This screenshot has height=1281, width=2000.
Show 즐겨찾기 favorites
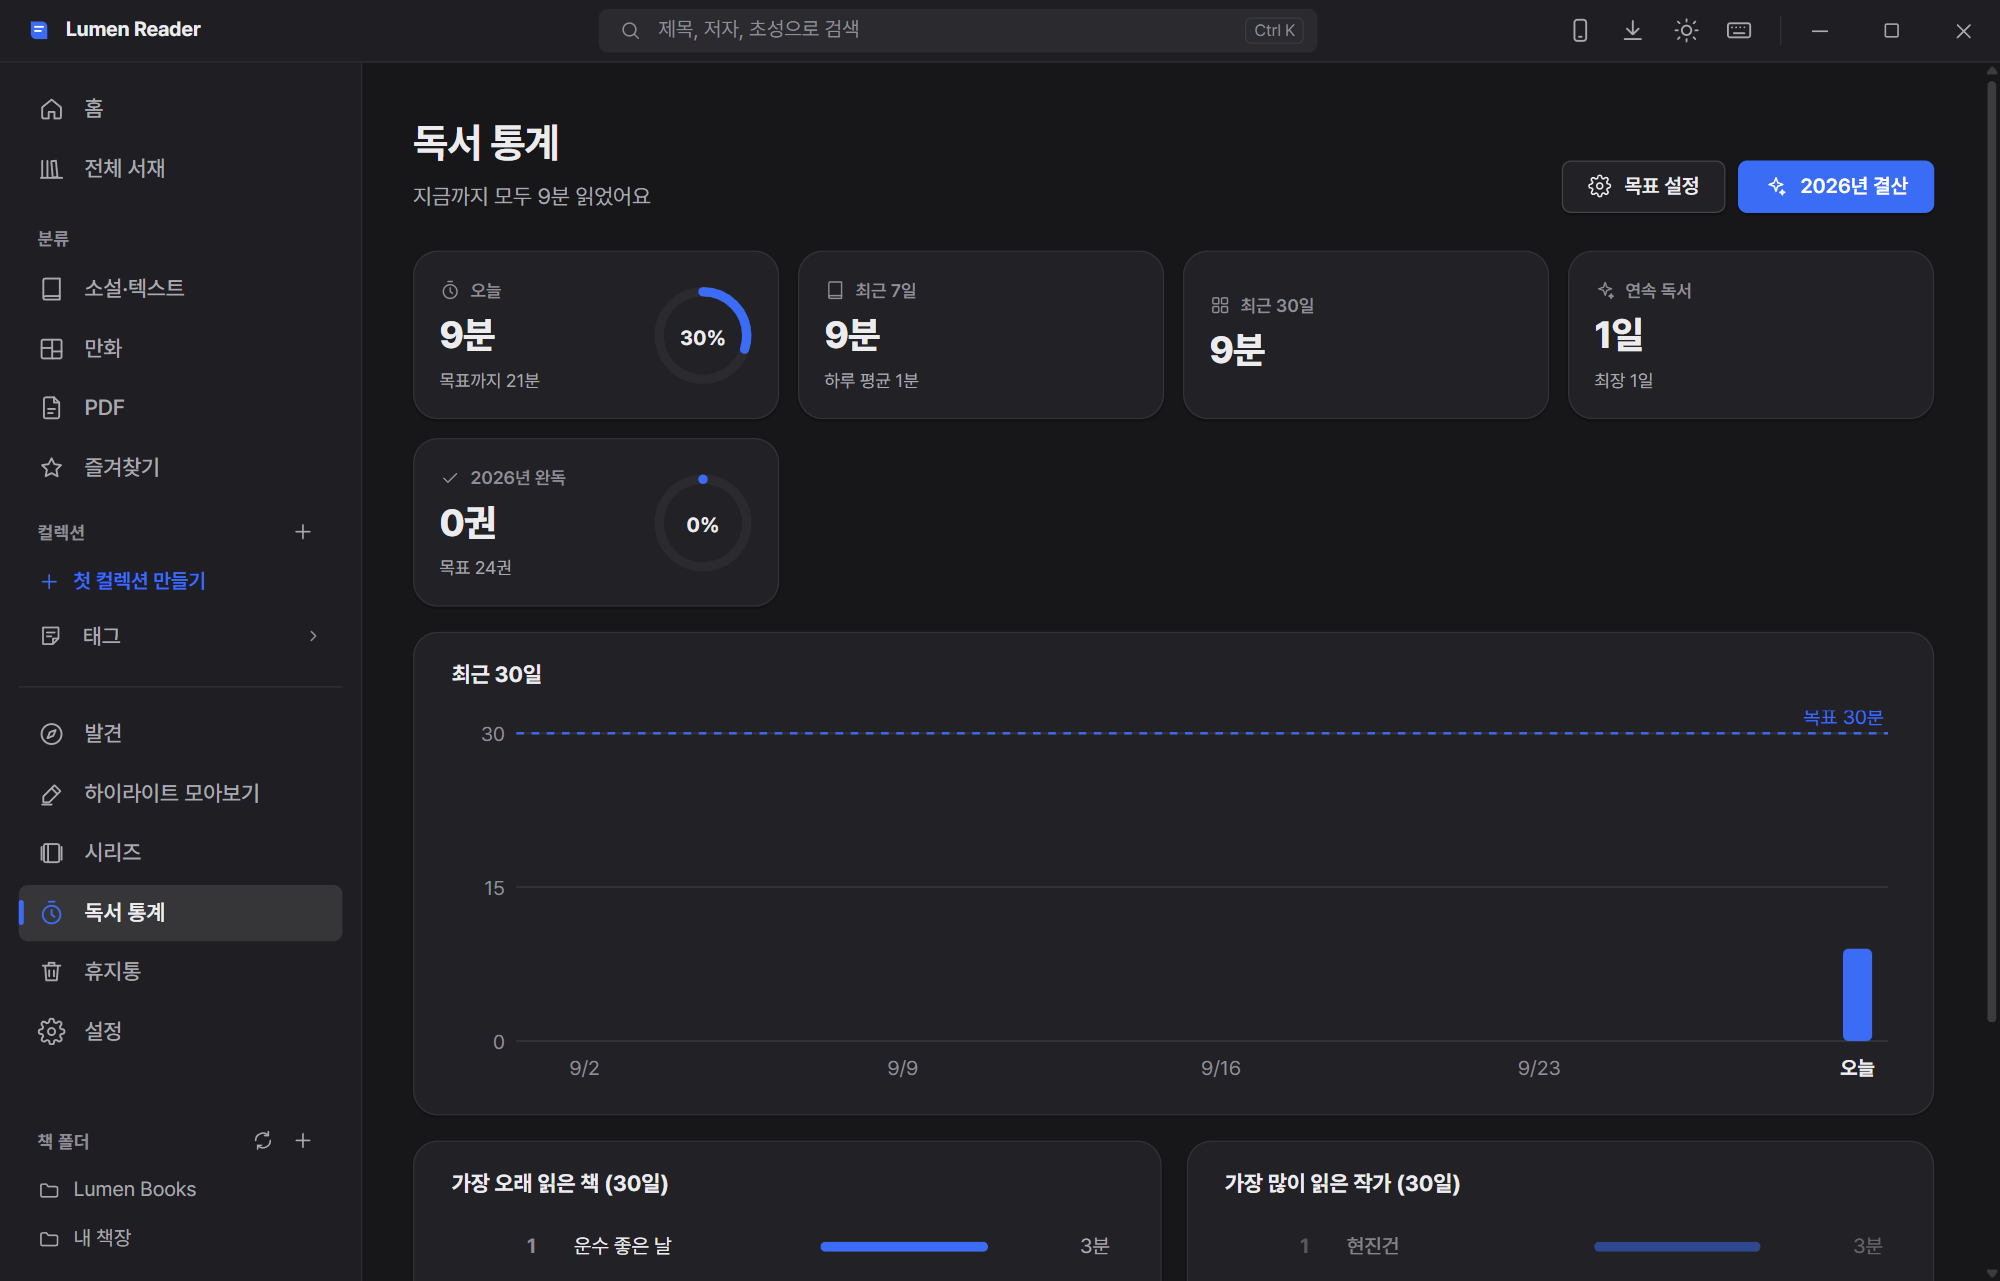pyautogui.click(x=180, y=468)
